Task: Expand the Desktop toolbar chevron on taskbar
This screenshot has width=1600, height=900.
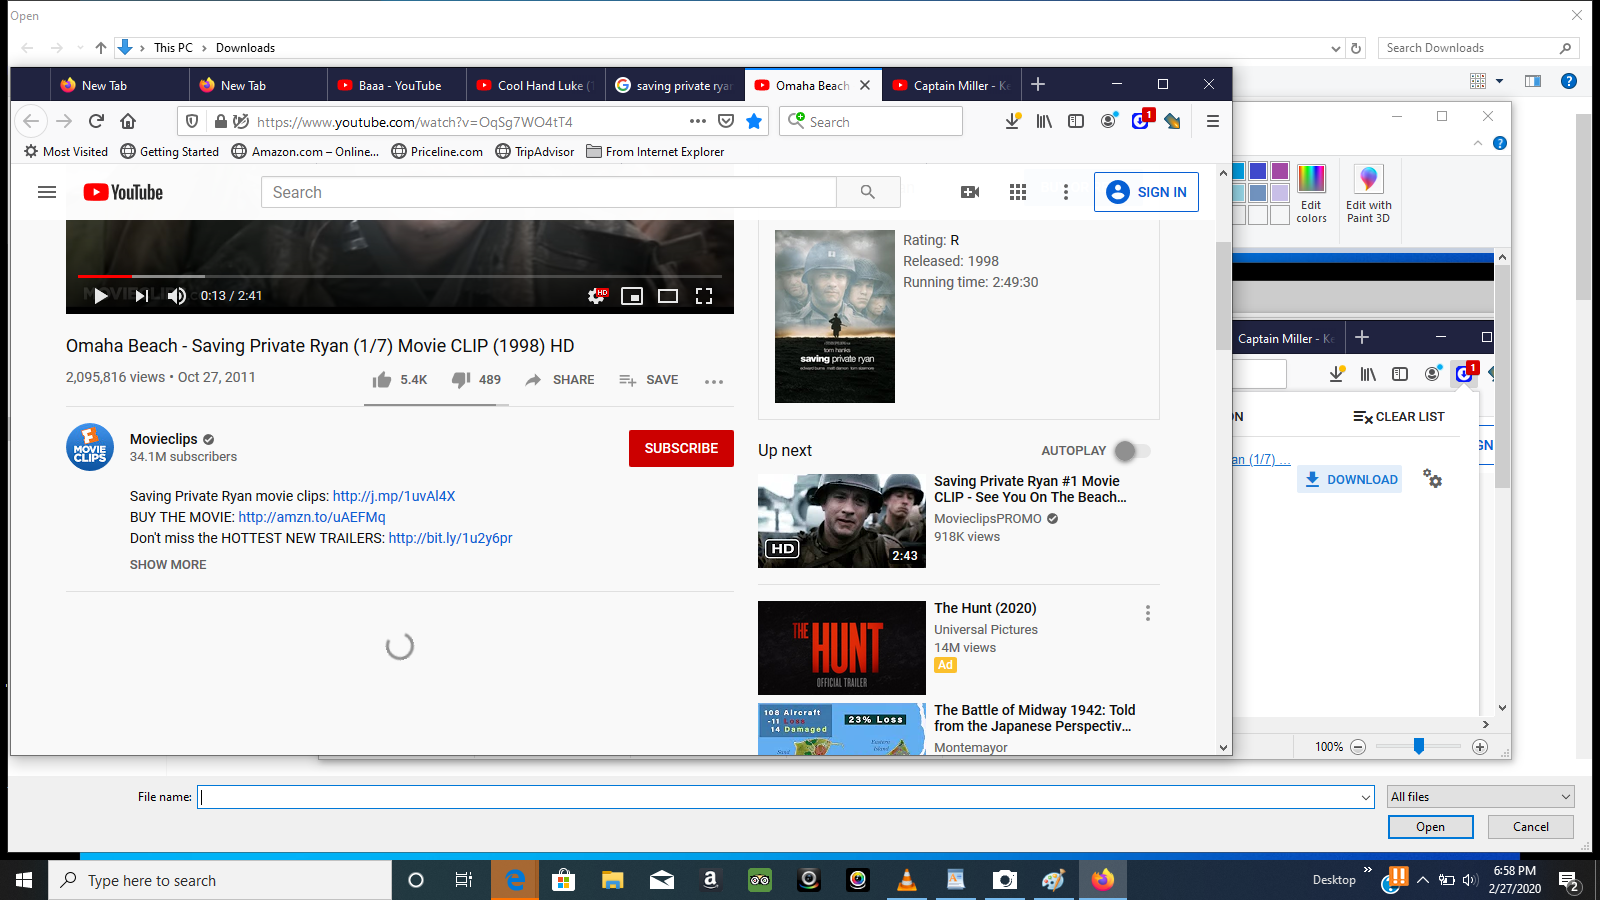Action: tap(1367, 871)
